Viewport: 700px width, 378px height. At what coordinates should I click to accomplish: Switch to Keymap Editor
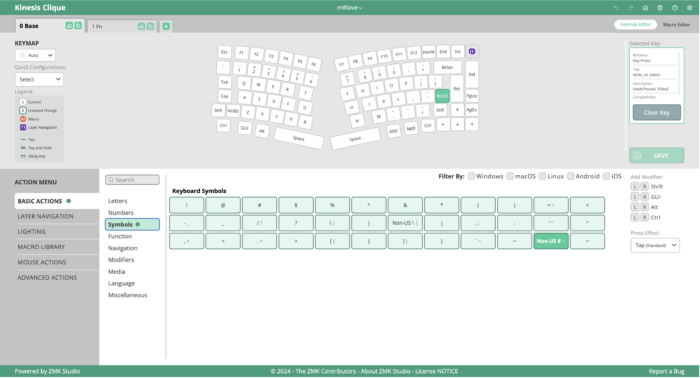click(635, 25)
